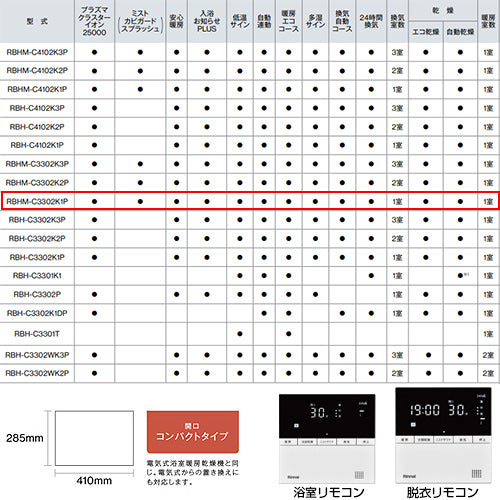Select model name RBH-C3302K1DP

(37, 313)
